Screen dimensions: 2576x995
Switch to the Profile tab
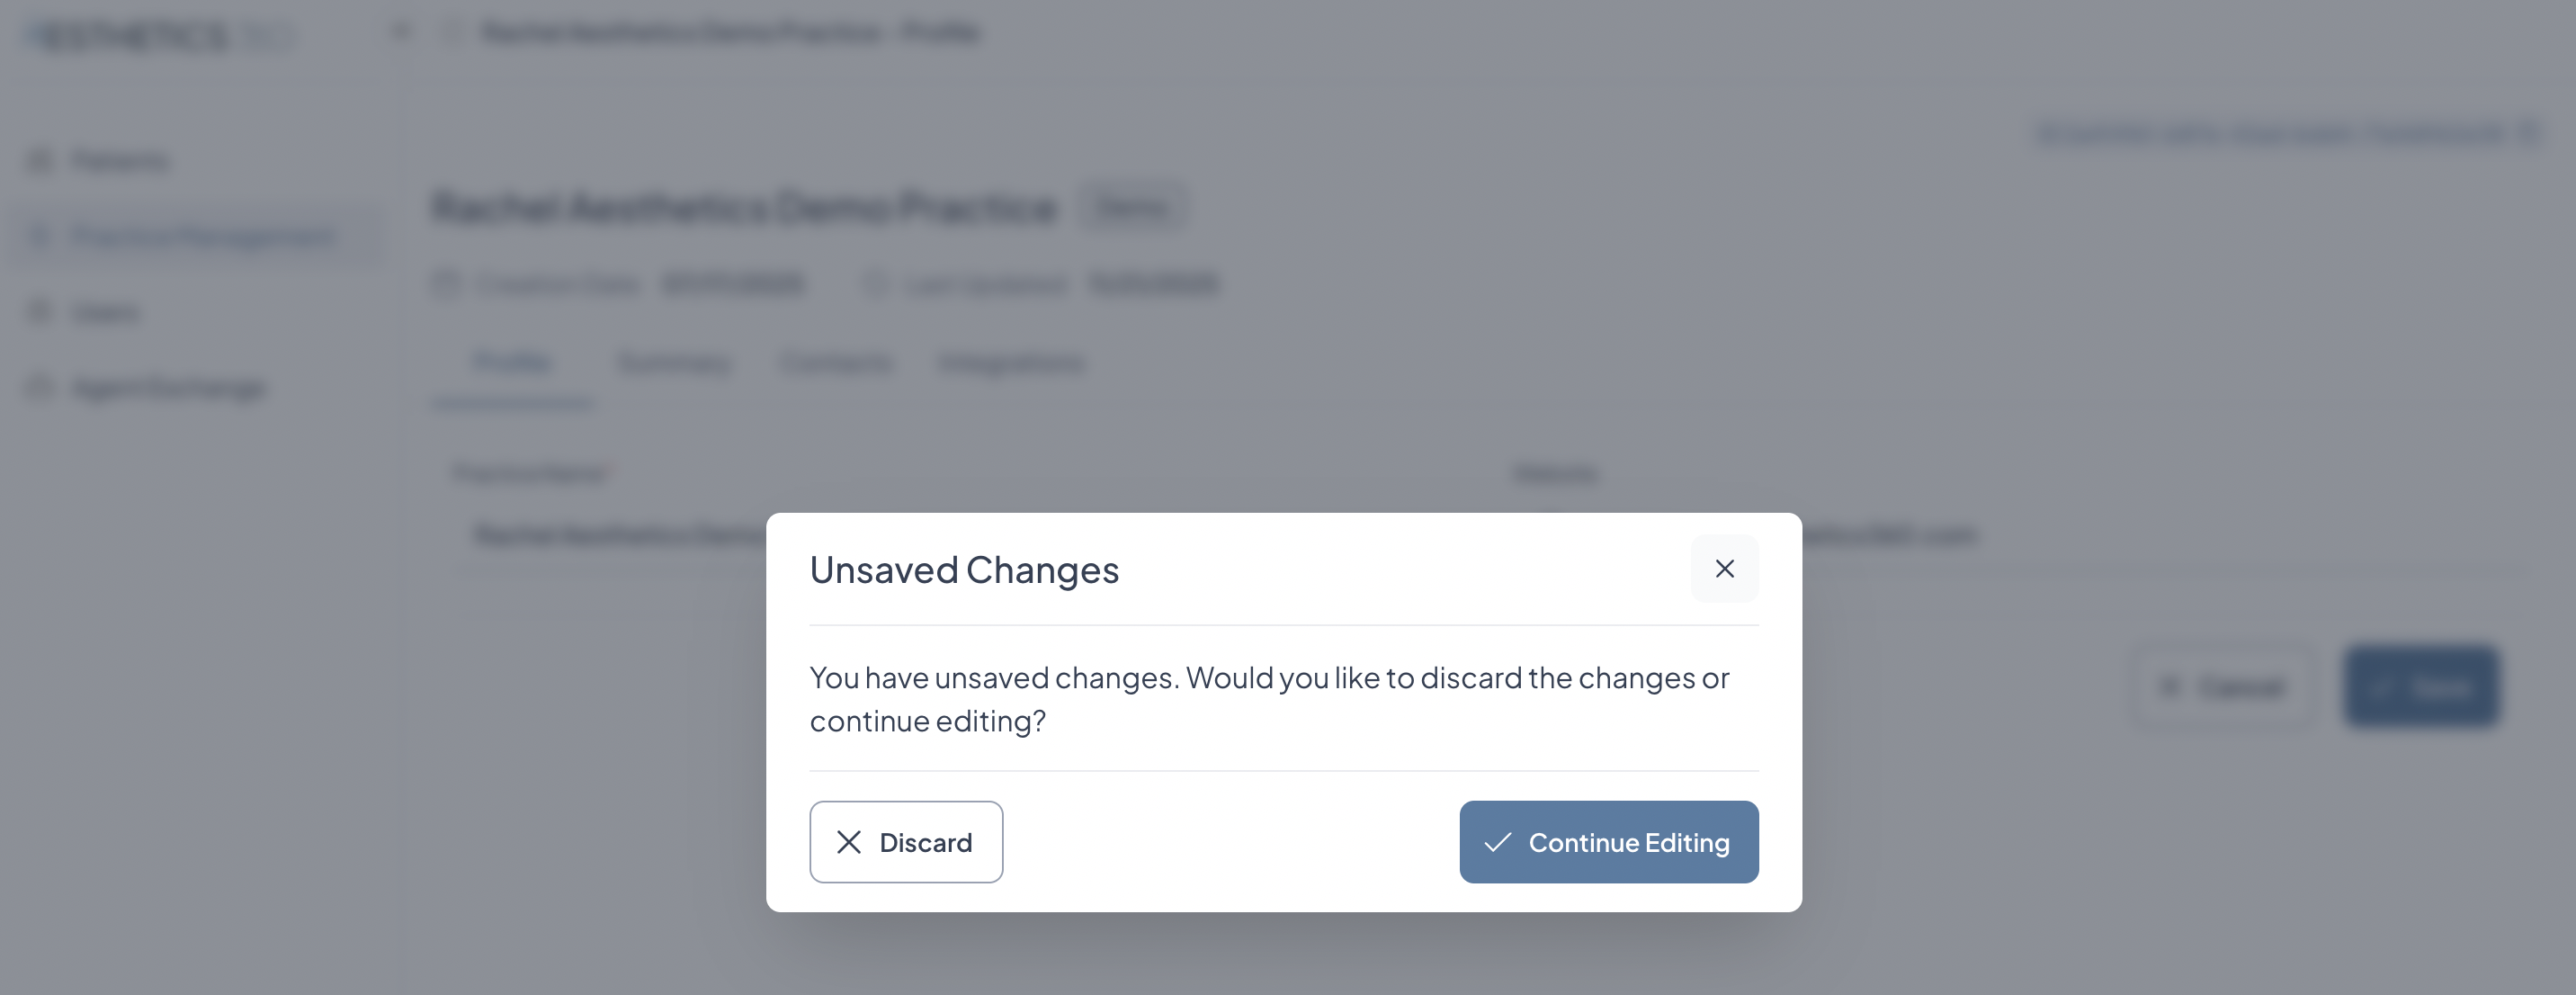coord(512,362)
